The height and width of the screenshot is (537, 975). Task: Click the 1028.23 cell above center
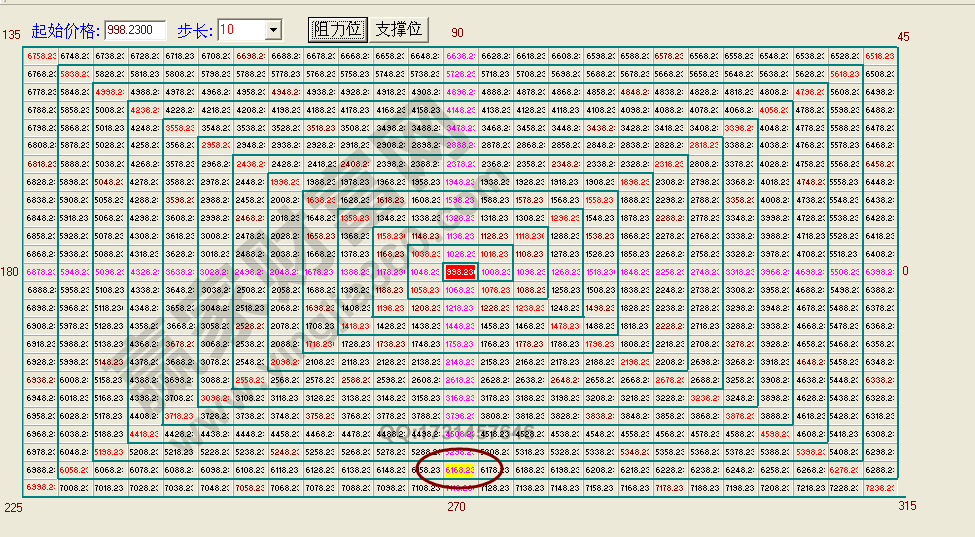click(x=460, y=254)
